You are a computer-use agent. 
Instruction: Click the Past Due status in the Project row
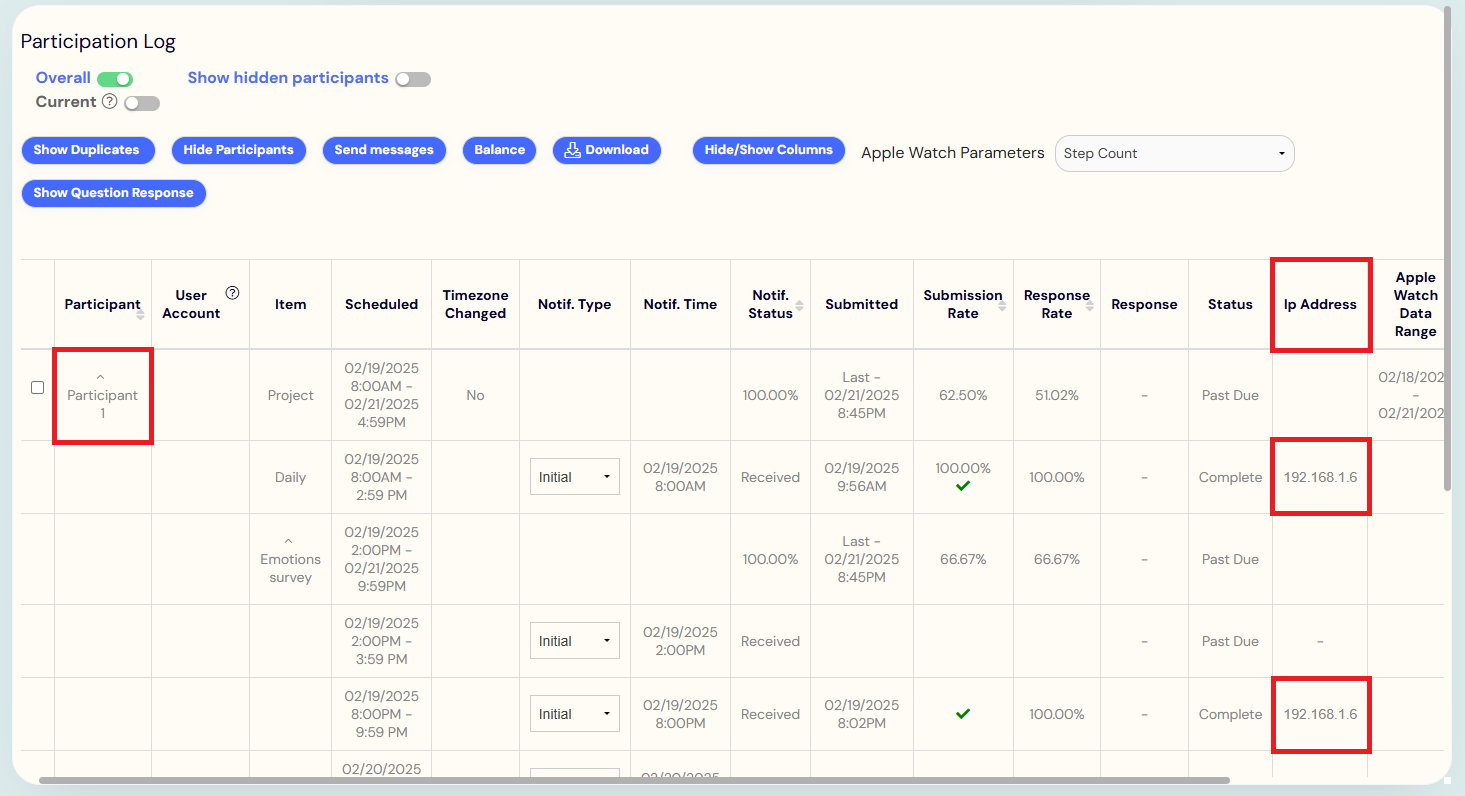(1230, 395)
